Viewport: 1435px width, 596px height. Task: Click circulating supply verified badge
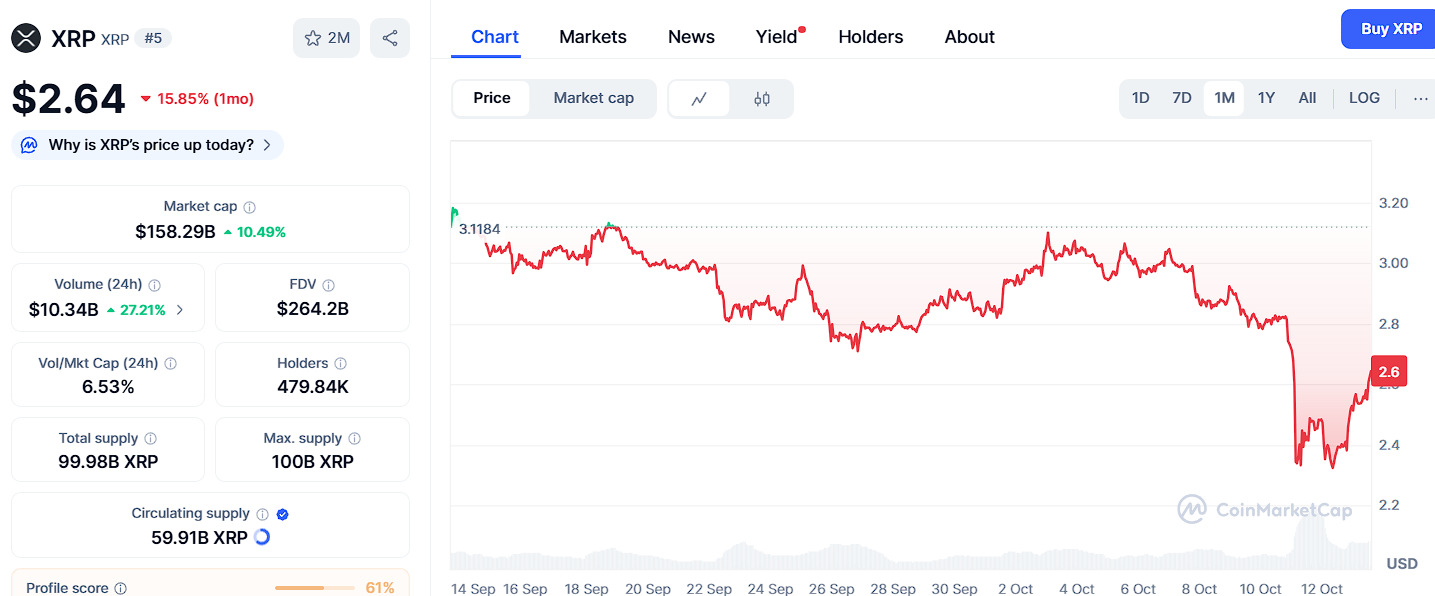[283, 514]
